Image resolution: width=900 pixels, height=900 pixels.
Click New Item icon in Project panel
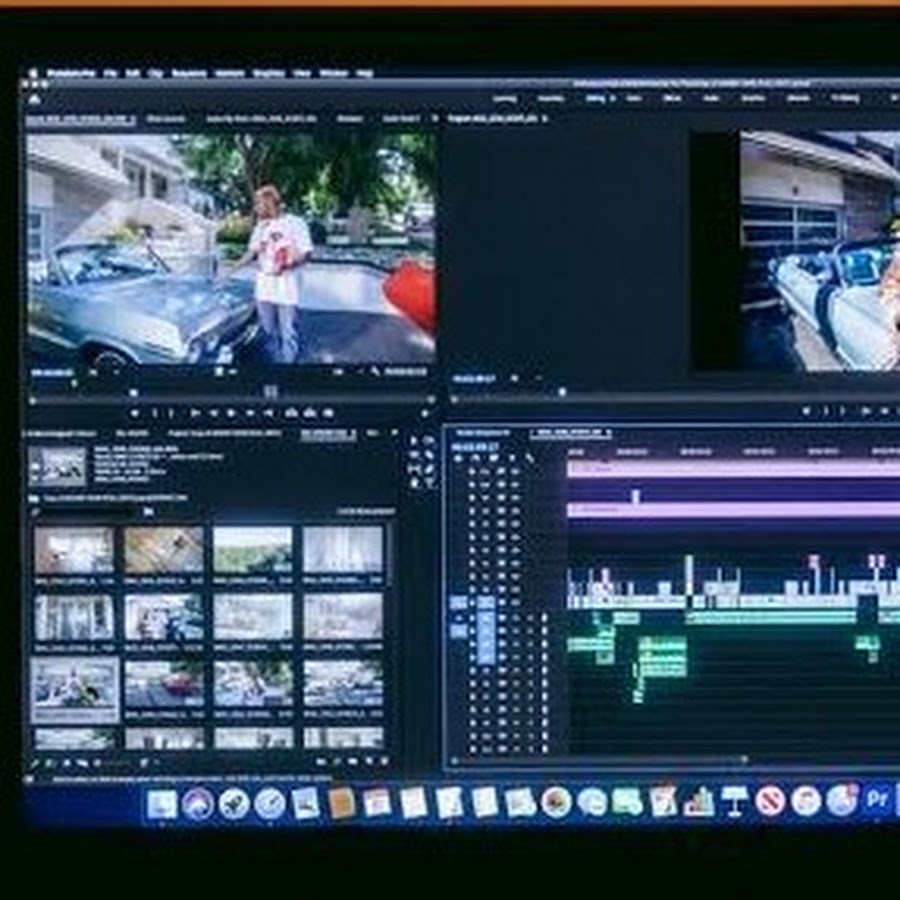369,762
